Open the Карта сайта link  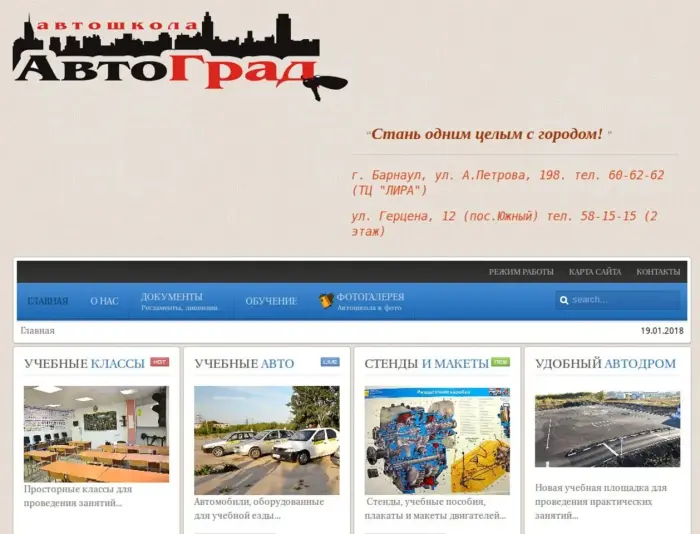tap(595, 272)
